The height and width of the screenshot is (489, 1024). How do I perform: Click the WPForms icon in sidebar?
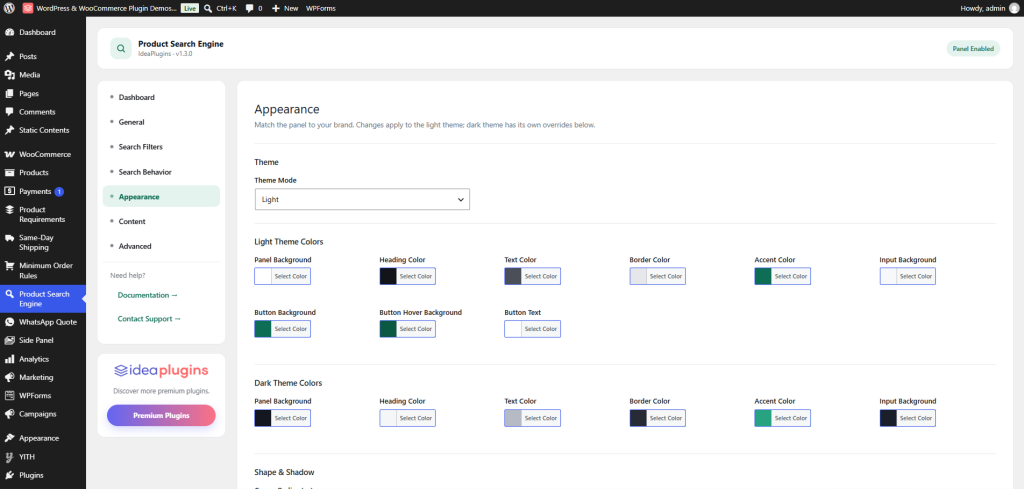pyautogui.click(x=9, y=396)
